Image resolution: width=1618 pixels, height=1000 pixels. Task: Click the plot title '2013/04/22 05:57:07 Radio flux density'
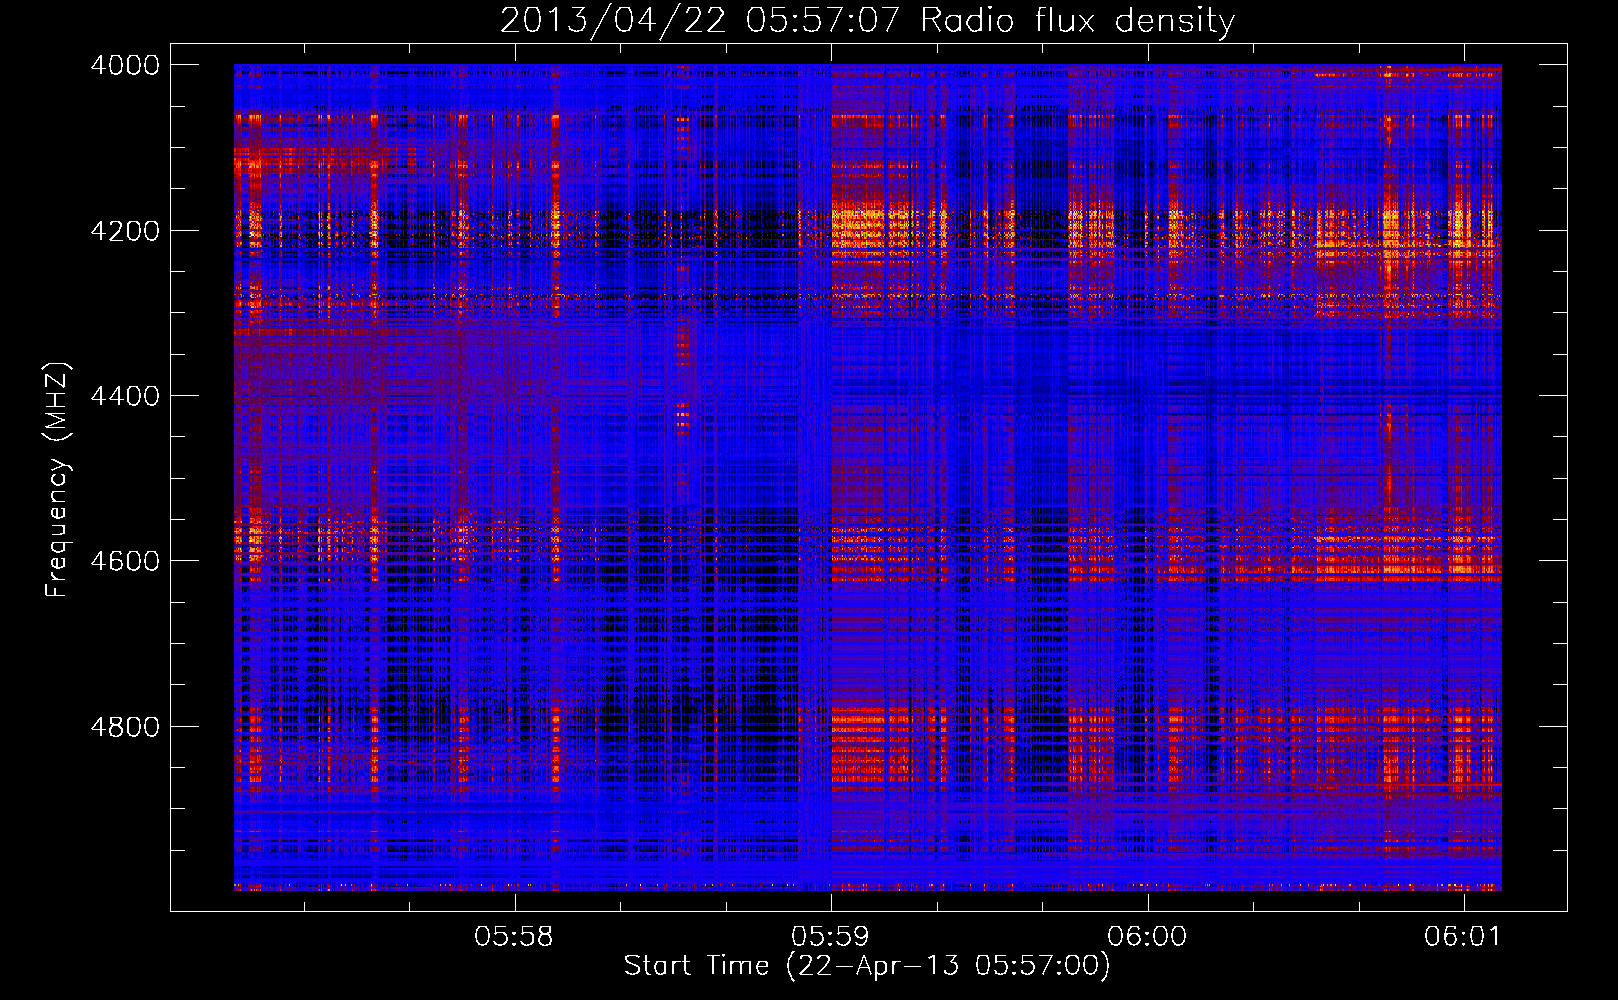point(867,21)
